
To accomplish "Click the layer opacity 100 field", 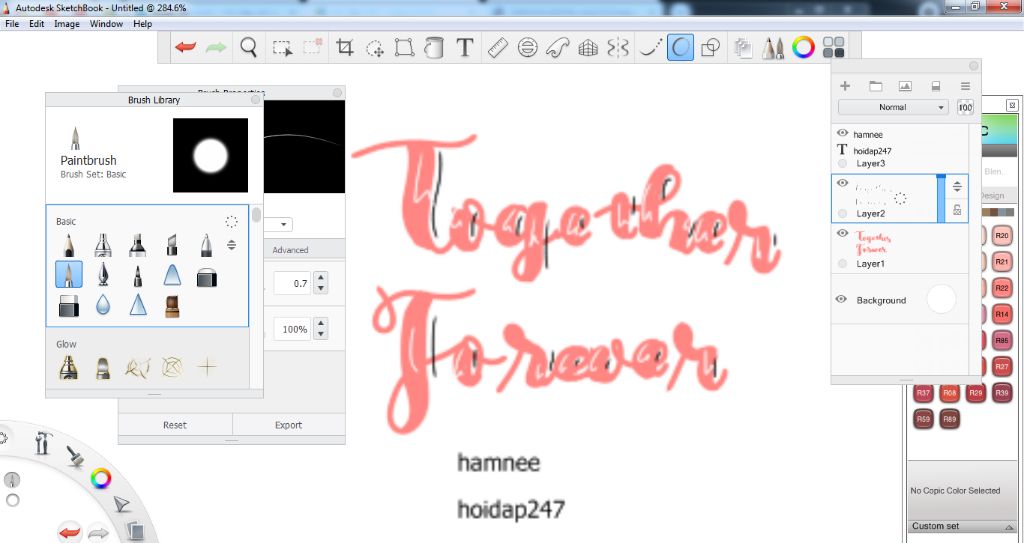I will pyautogui.click(x=965, y=107).
